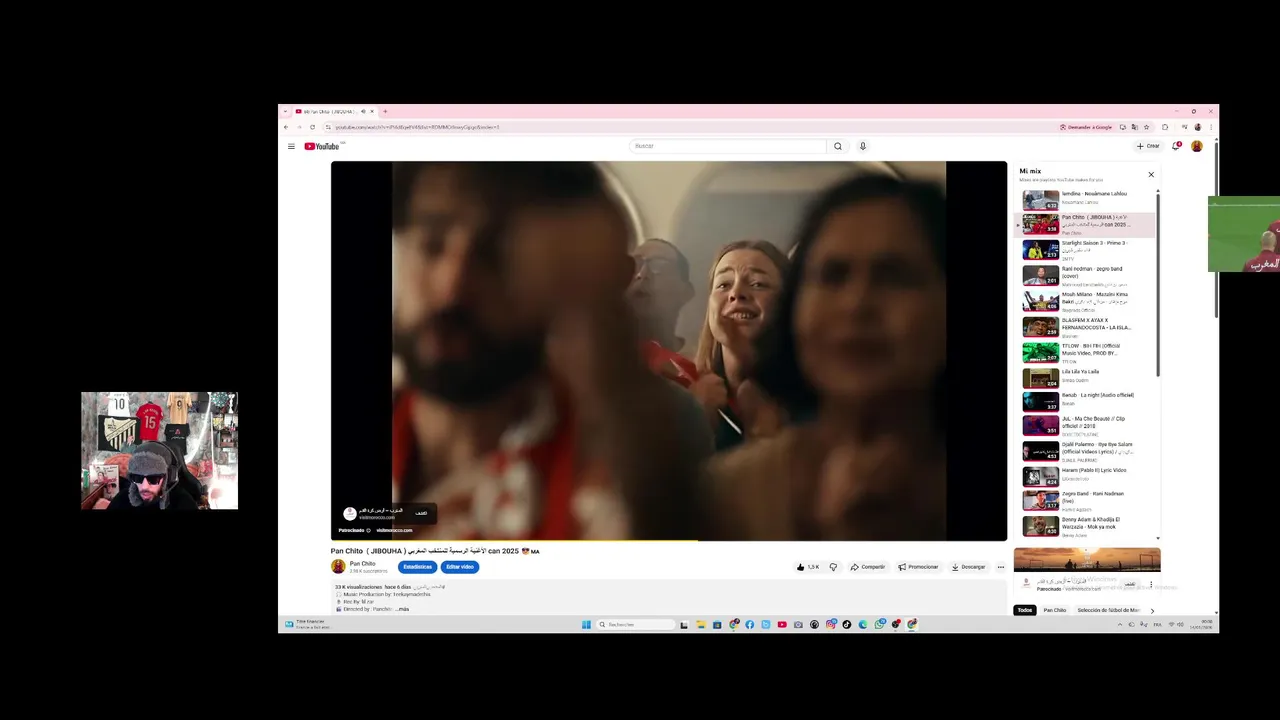Show hidden system tray icons chevron
1280x720 pixels.
click(x=1120, y=625)
